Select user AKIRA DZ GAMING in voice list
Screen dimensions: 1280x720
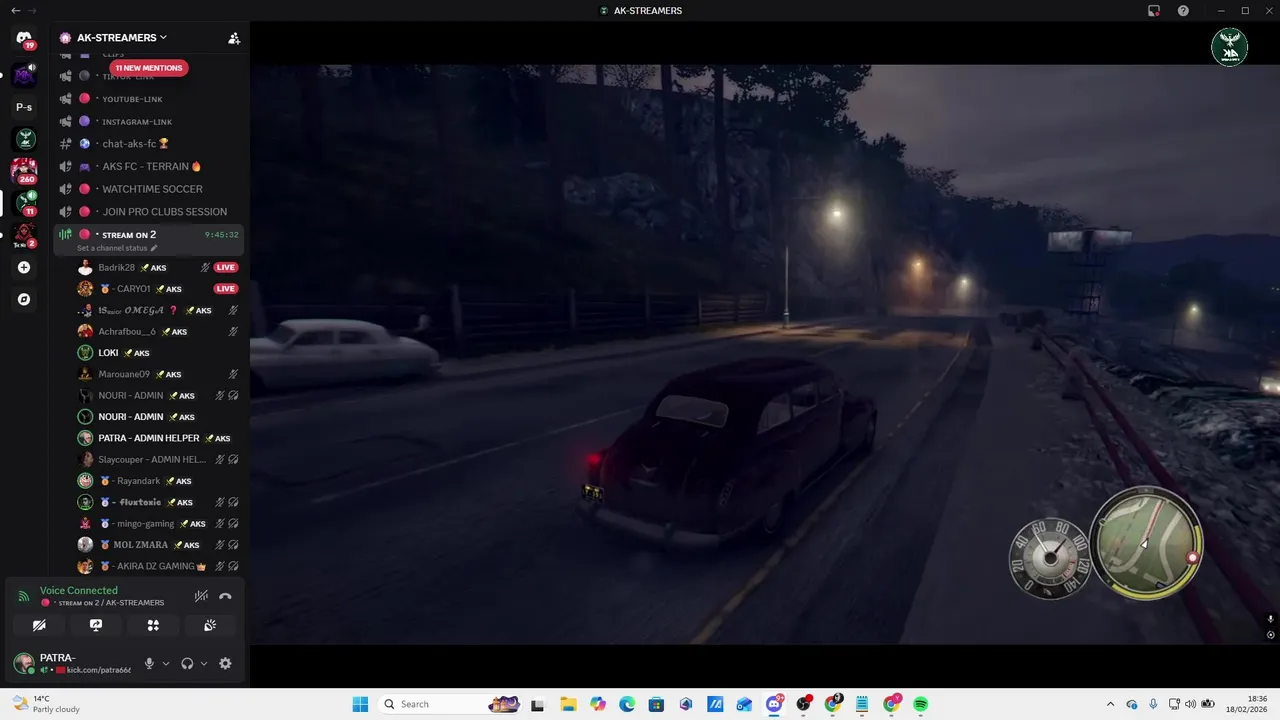pos(160,566)
